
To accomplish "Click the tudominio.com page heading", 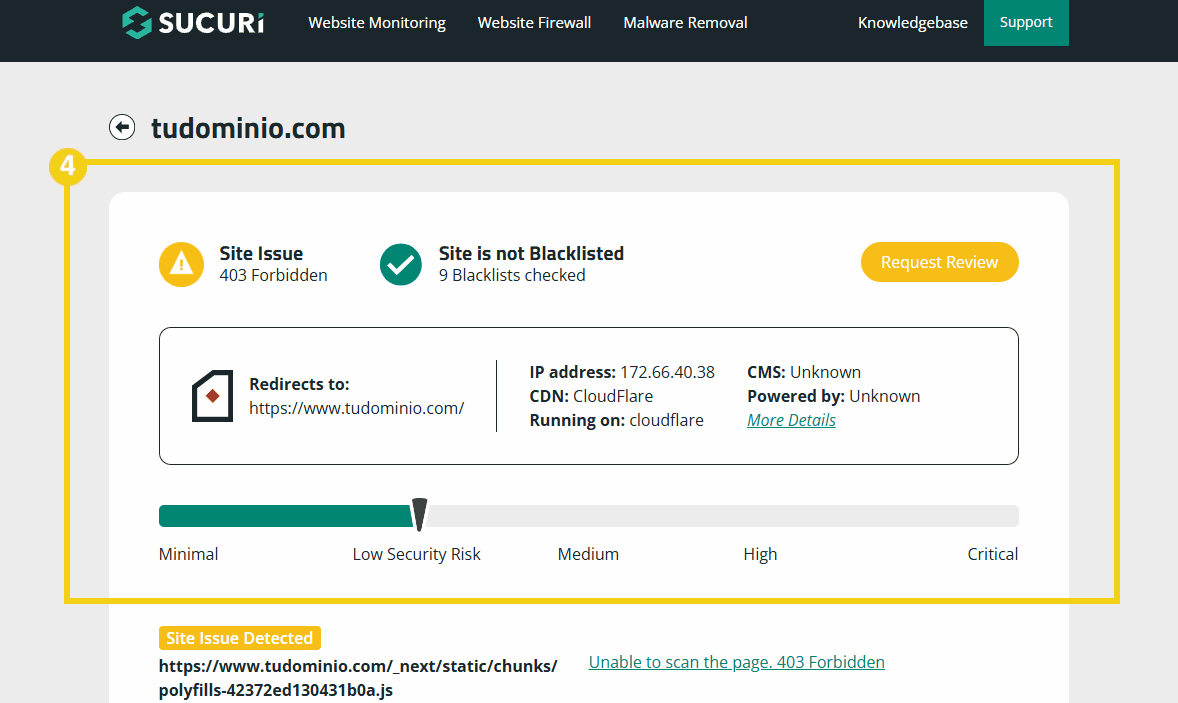I will click(x=248, y=128).
